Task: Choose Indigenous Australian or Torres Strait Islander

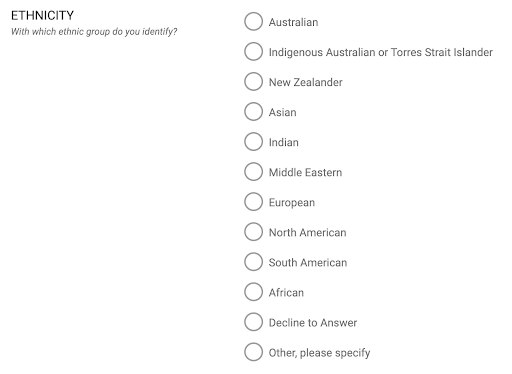Action: point(253,52)
